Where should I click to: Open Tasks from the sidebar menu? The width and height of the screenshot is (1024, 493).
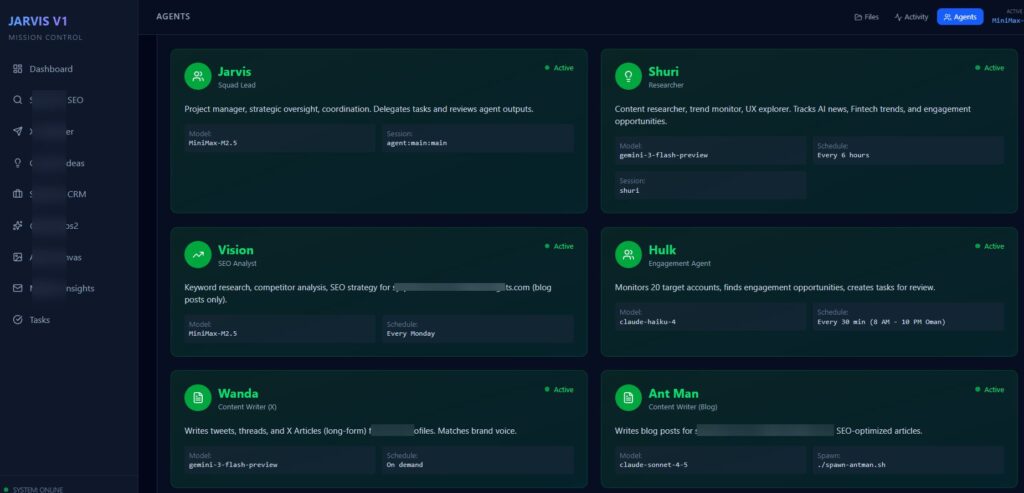pyautogui.click(x=39, y=320)
